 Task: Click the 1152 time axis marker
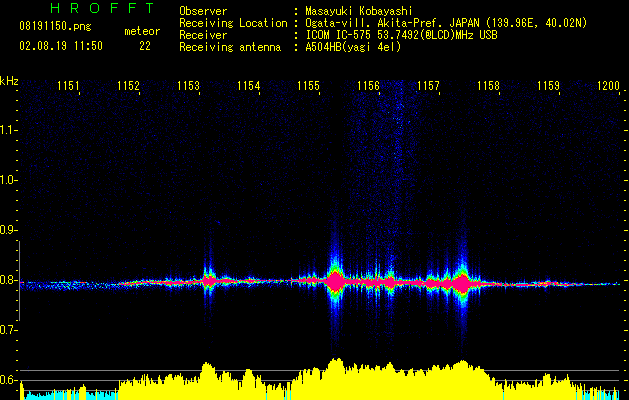128,85
